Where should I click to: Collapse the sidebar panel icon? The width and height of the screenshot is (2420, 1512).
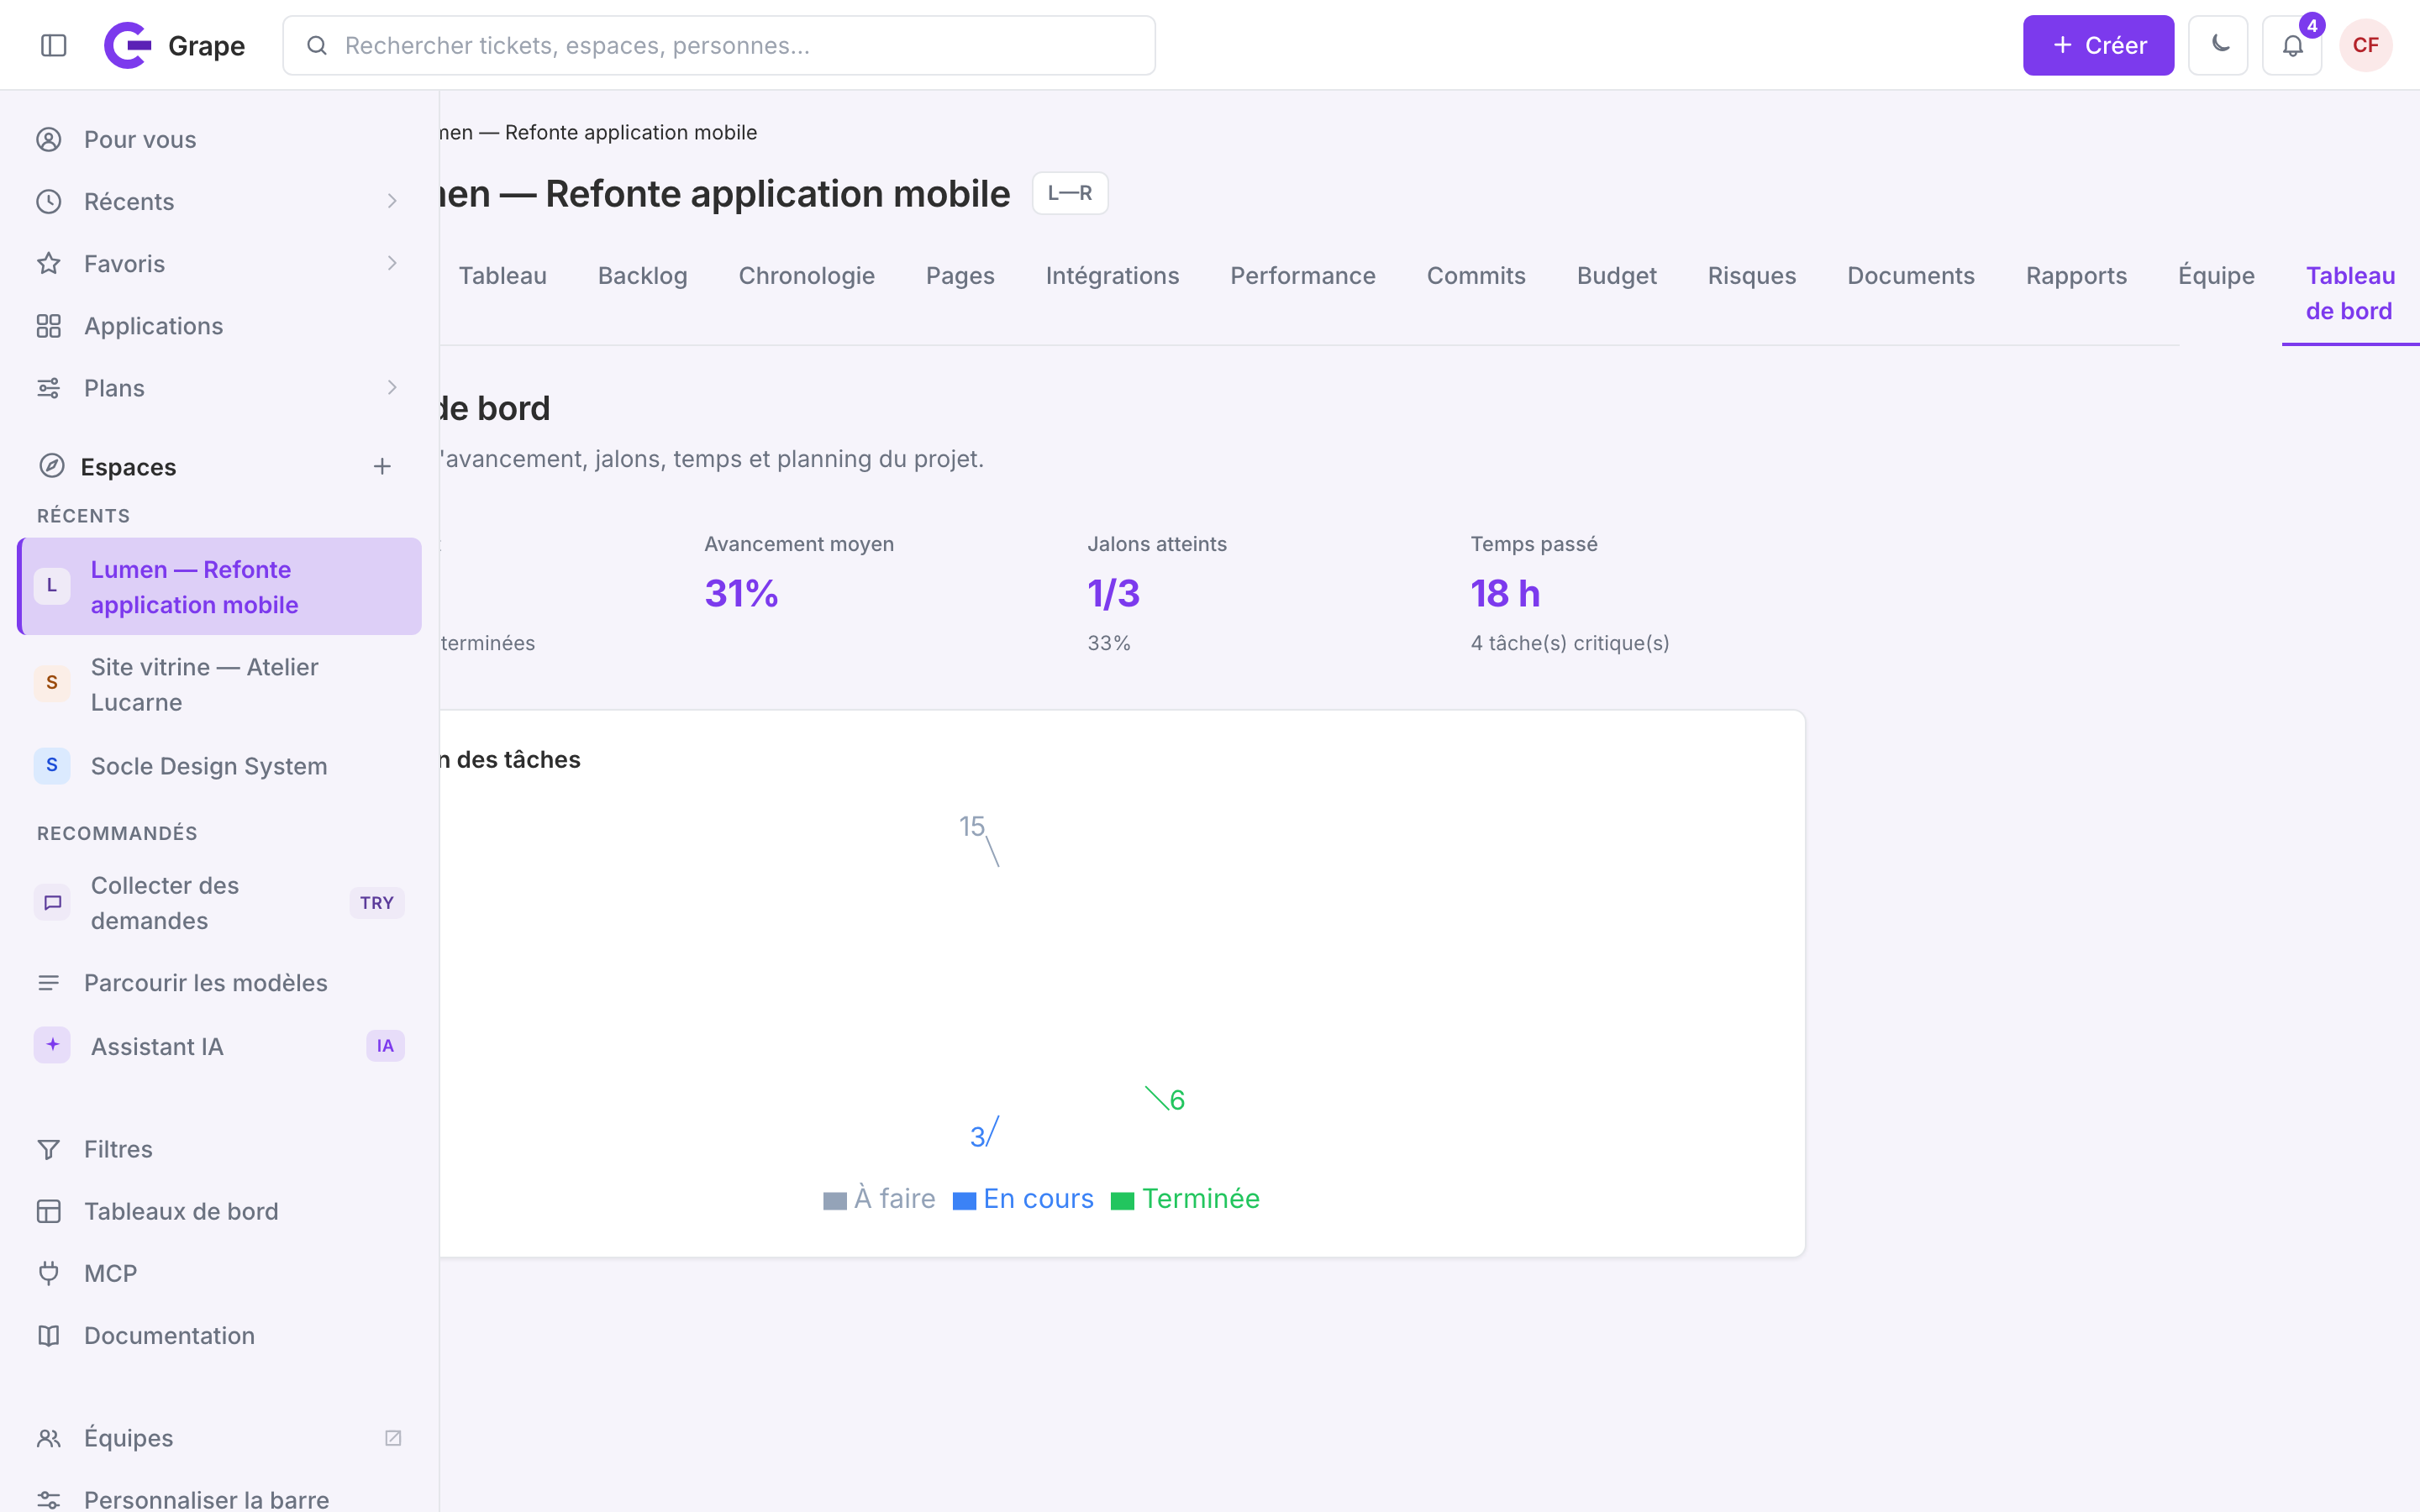(54, 45)
